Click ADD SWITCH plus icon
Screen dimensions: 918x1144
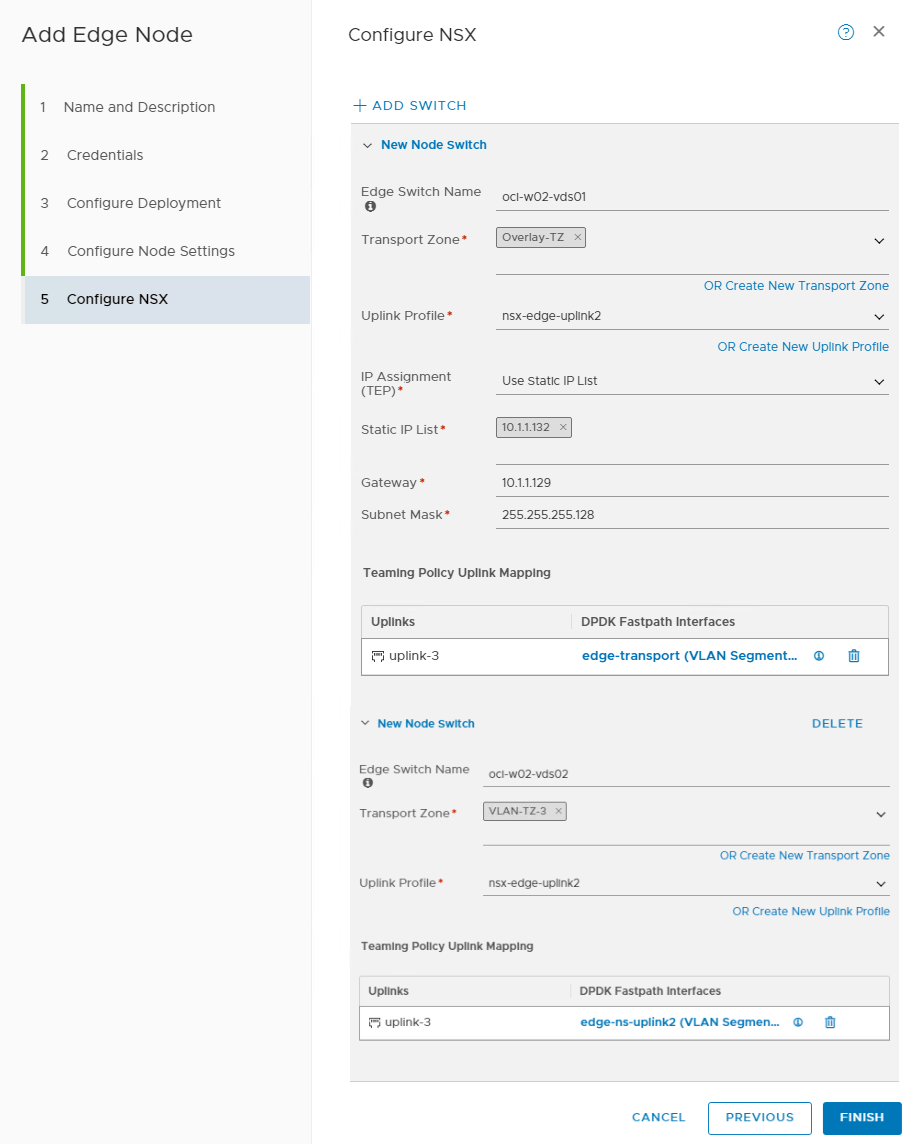pos(359,105)
